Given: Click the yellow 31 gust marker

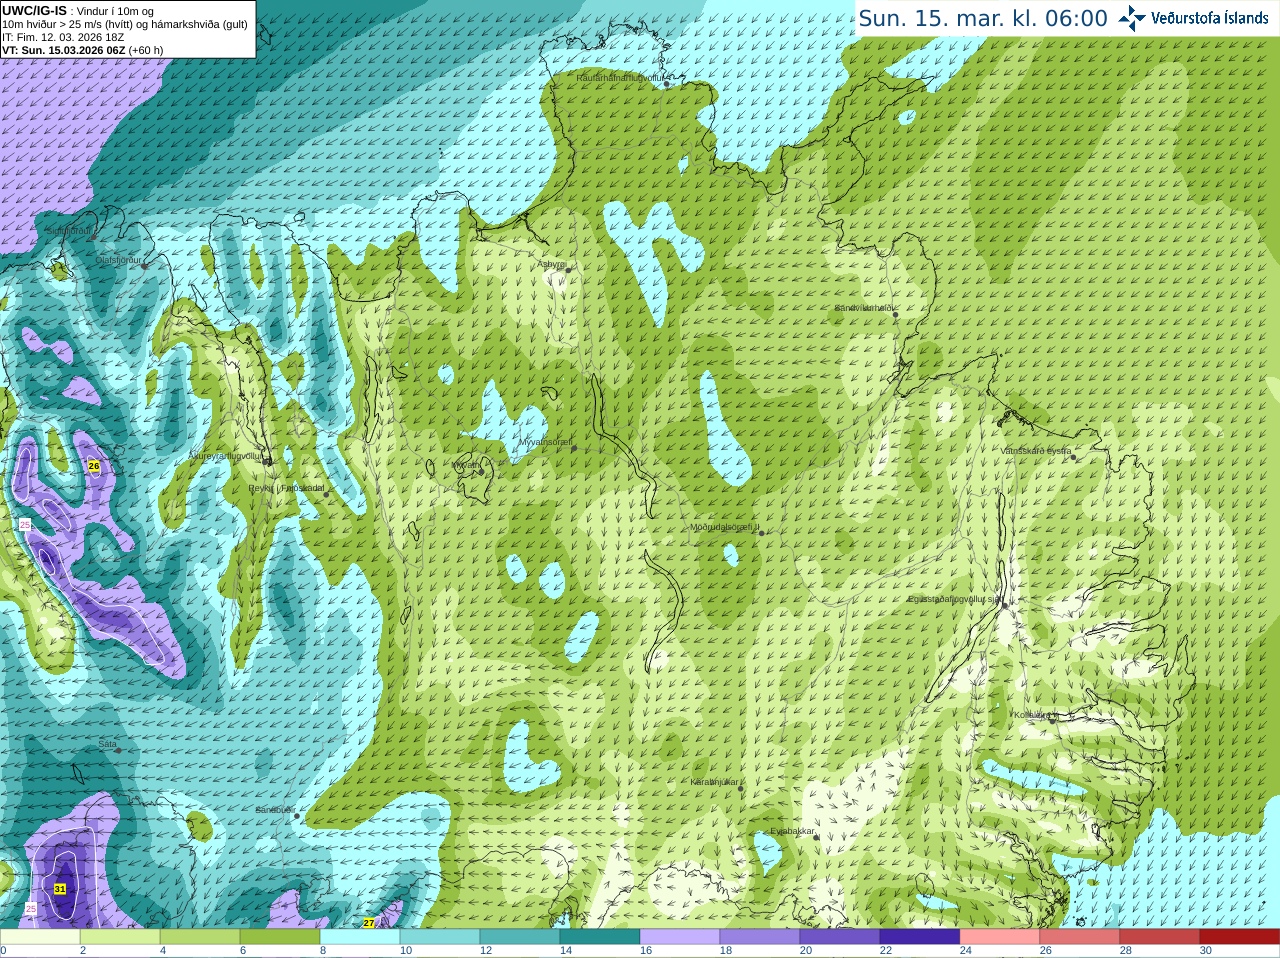Looking at the screenshot, I should point(60,889).
